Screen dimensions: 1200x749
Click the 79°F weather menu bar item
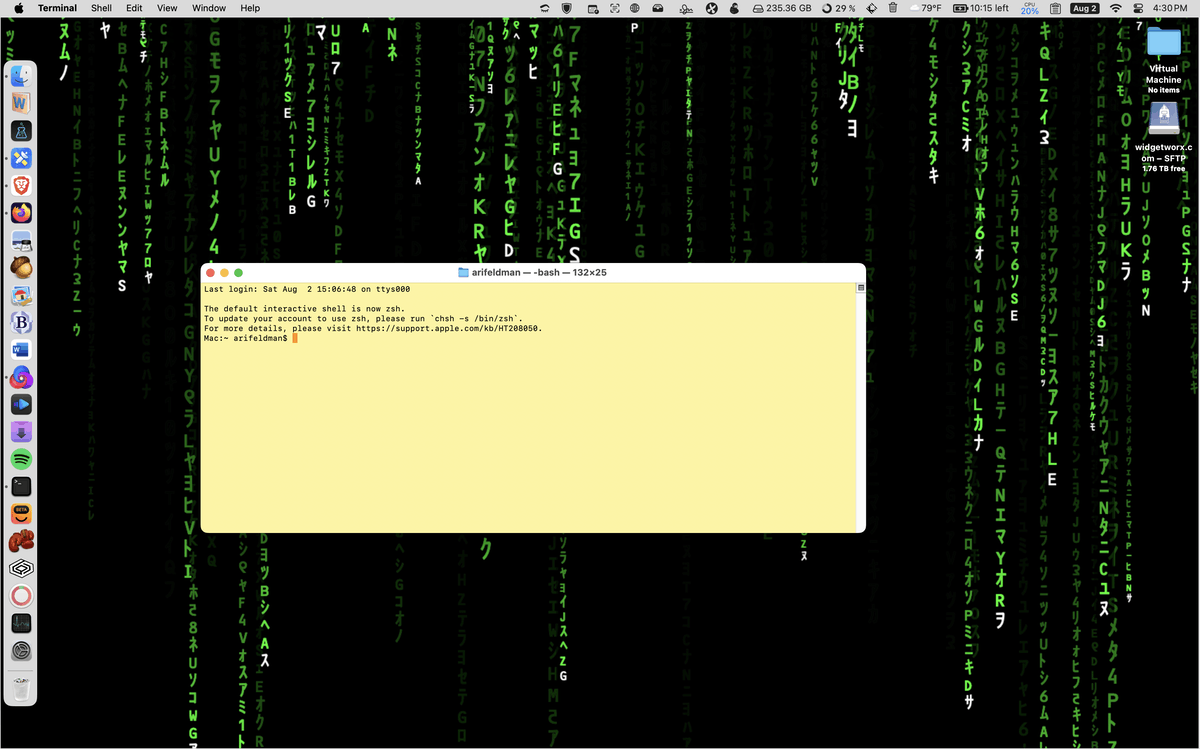pyautogui.click(x=925, y=8)
